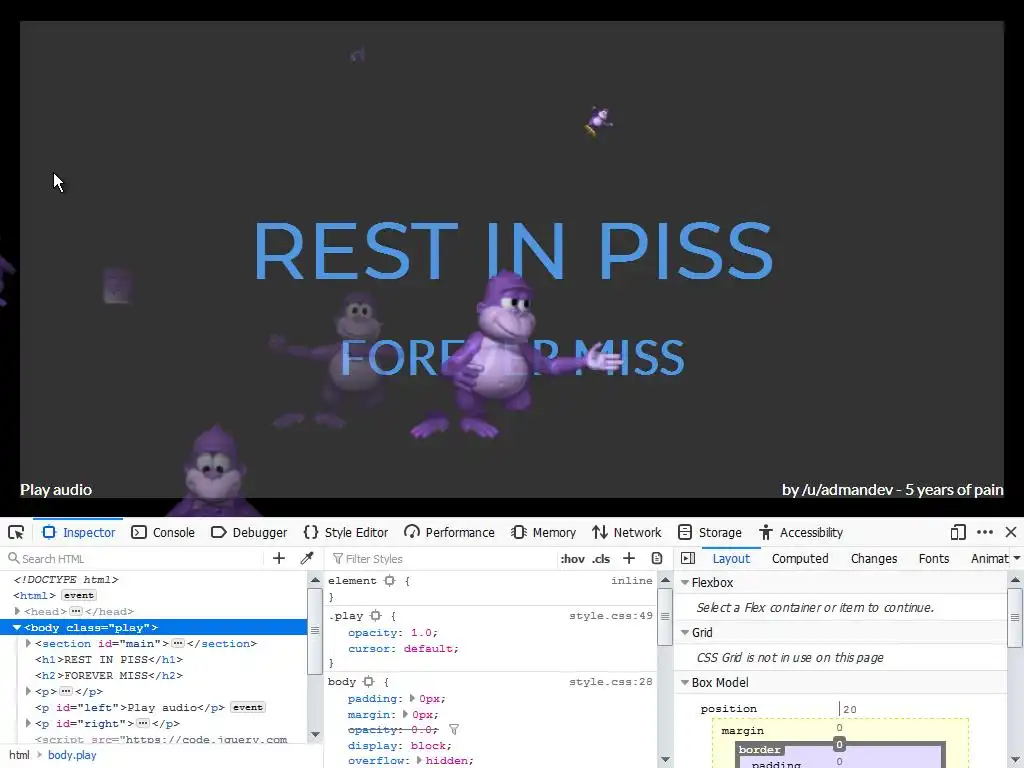Open the devtools more options menu
Viewport: 1024px width, 768px height.
click(x=985, y=532)
